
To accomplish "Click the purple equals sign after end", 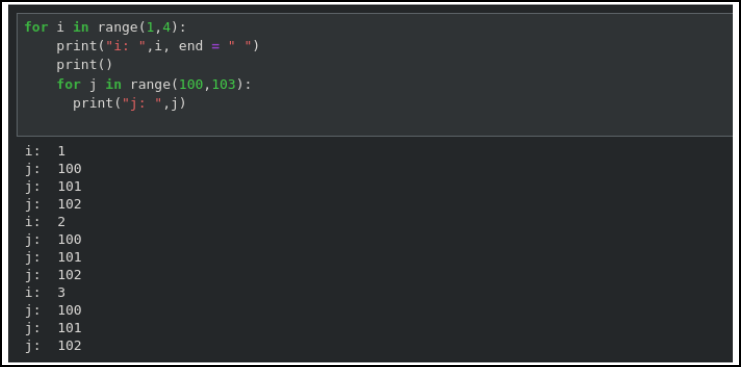I will pos(215,46).
